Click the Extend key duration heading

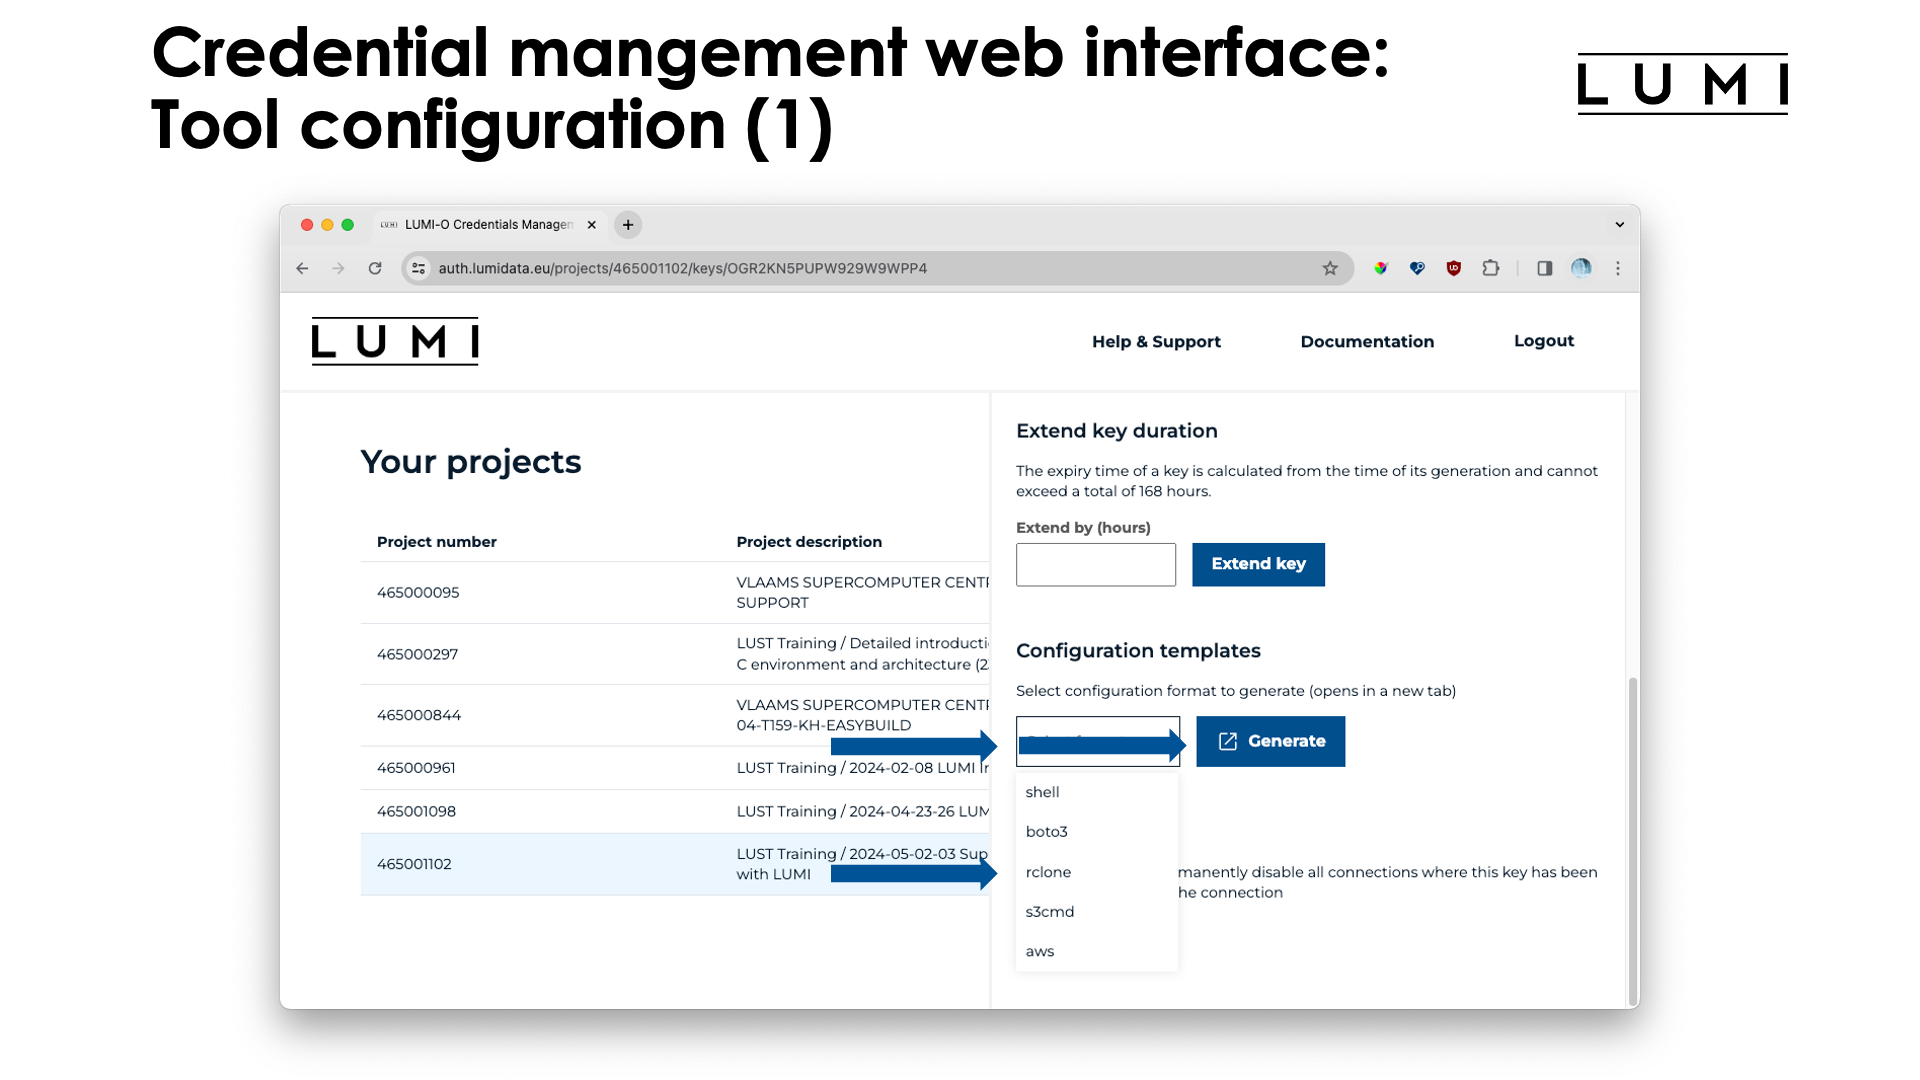click(1117, 431)
